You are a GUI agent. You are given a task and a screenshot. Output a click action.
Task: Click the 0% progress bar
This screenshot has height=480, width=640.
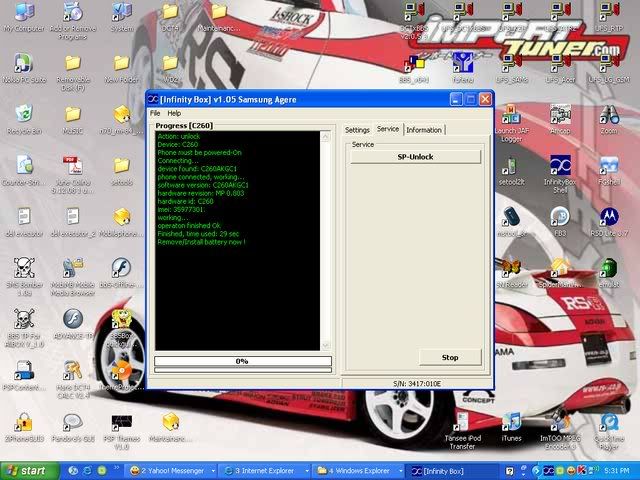[242, 361]
